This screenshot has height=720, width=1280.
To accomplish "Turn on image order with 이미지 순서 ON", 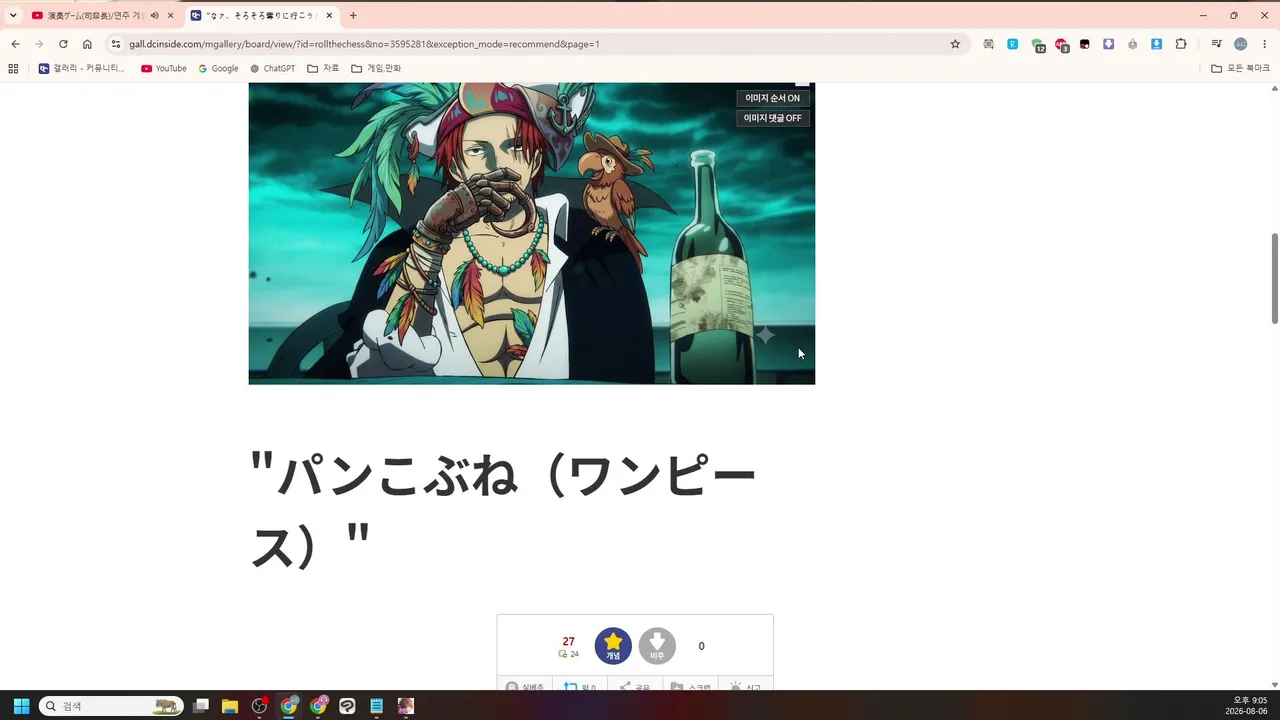I will coord(772,98).
